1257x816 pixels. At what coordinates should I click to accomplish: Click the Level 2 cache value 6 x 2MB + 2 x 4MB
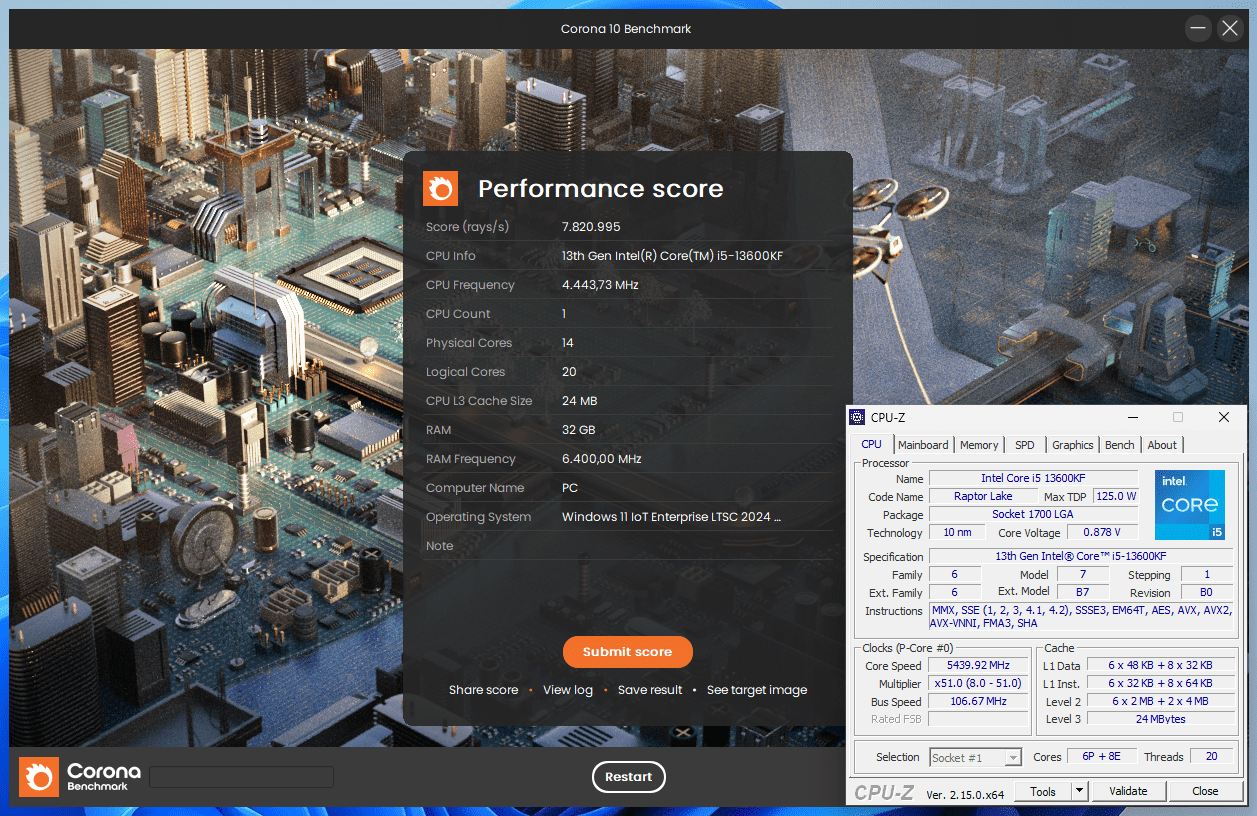(1160, 701)
